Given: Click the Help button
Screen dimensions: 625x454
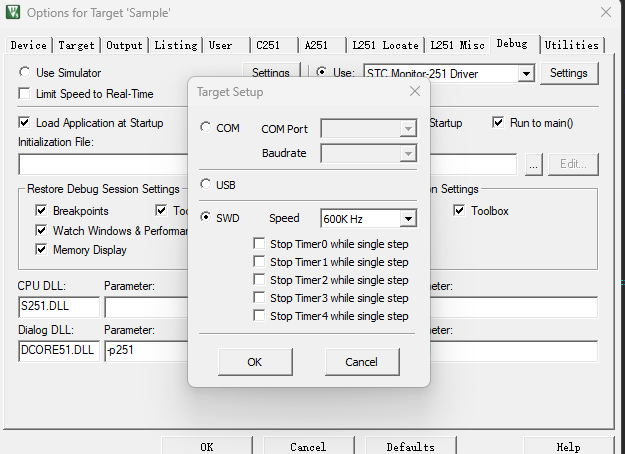Looking at the screenshot, I should coord(568,446).
